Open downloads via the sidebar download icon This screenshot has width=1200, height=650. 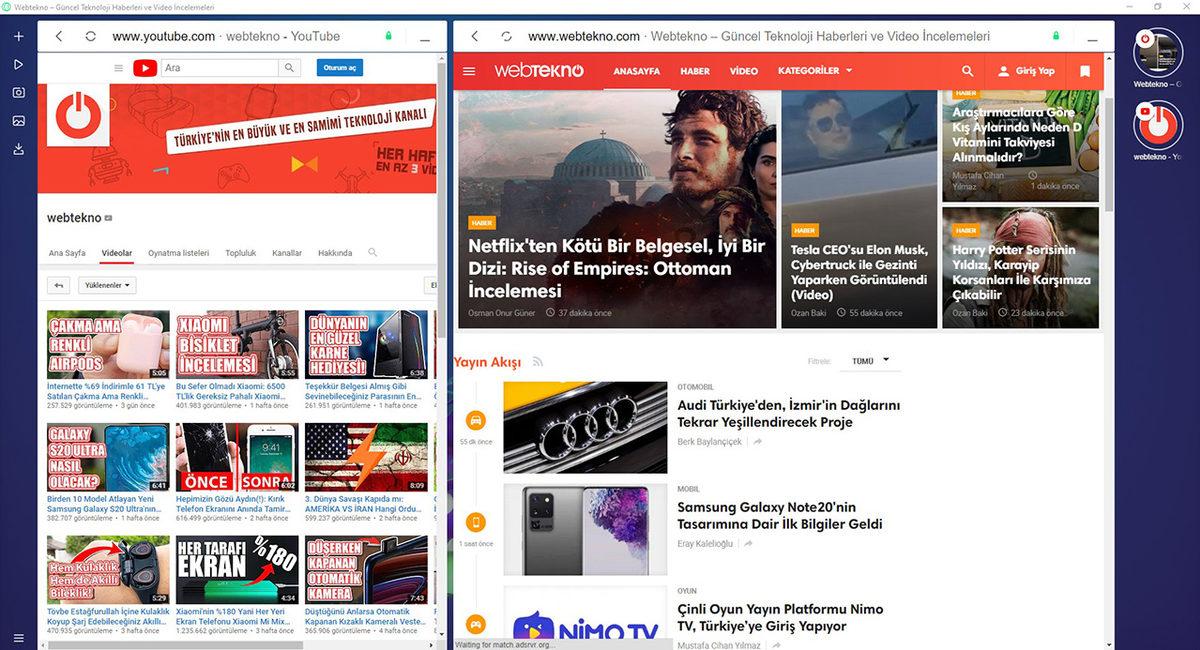point(16,148)
